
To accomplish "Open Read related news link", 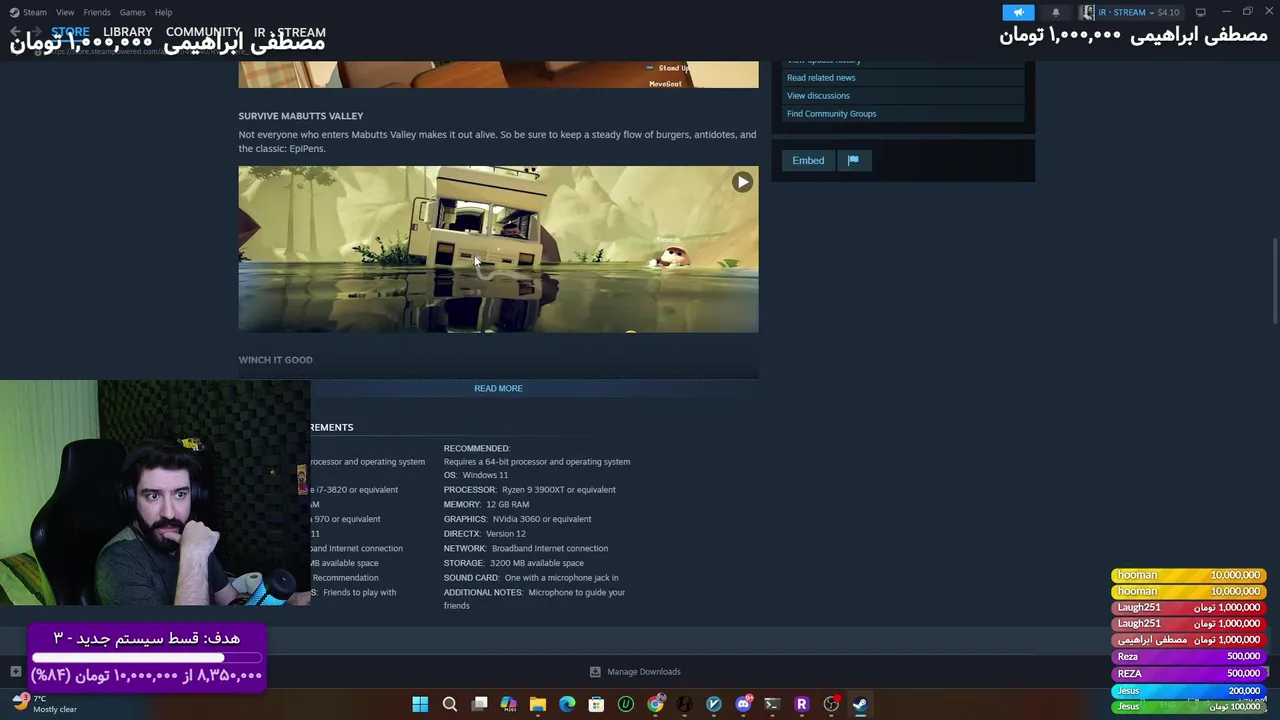I will click(x=821, y=77).
